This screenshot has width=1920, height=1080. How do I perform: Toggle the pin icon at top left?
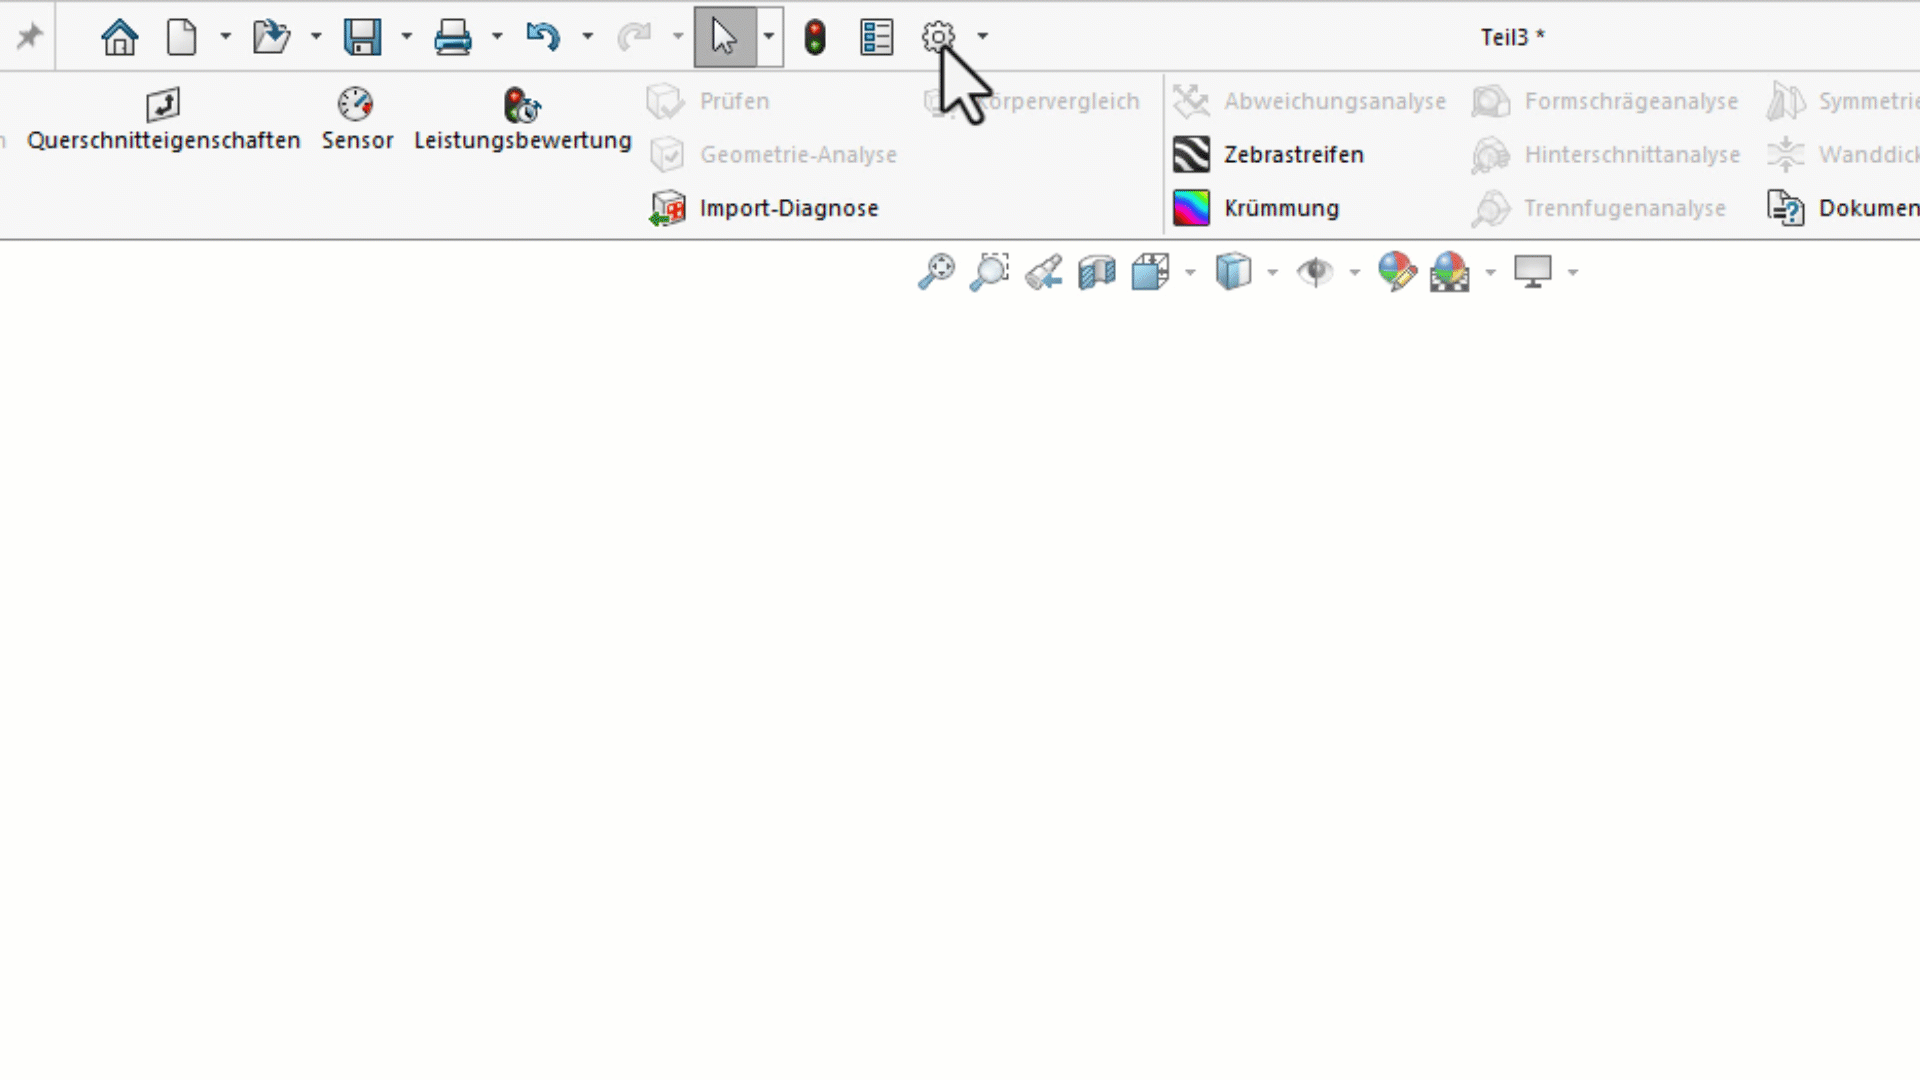(x=29, y=38)
